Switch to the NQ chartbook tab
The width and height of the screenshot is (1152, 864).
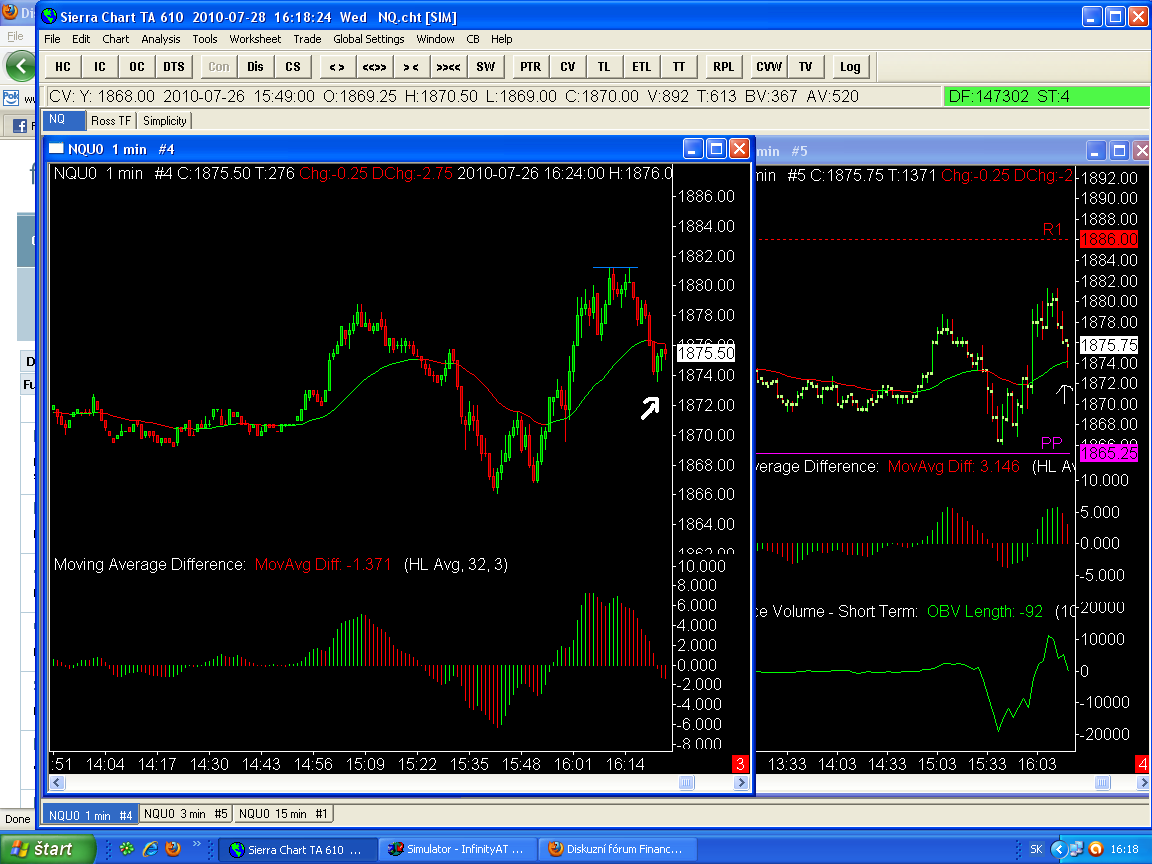[x=63, y=120]
